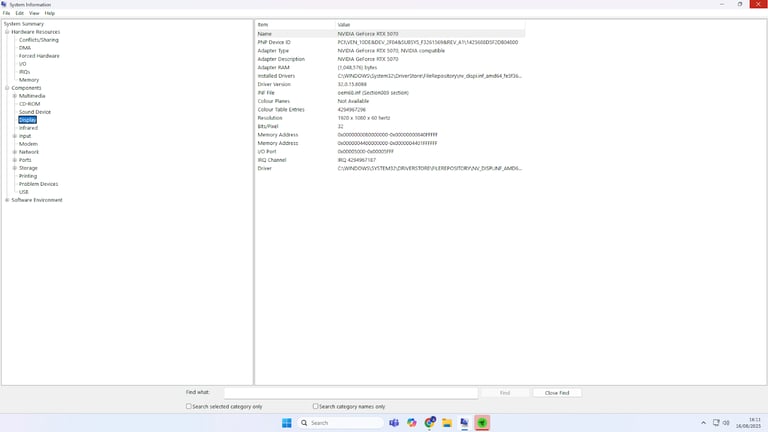Focus the Find what text field
Viewport: 768px width, 432px height.
point(351,393)
